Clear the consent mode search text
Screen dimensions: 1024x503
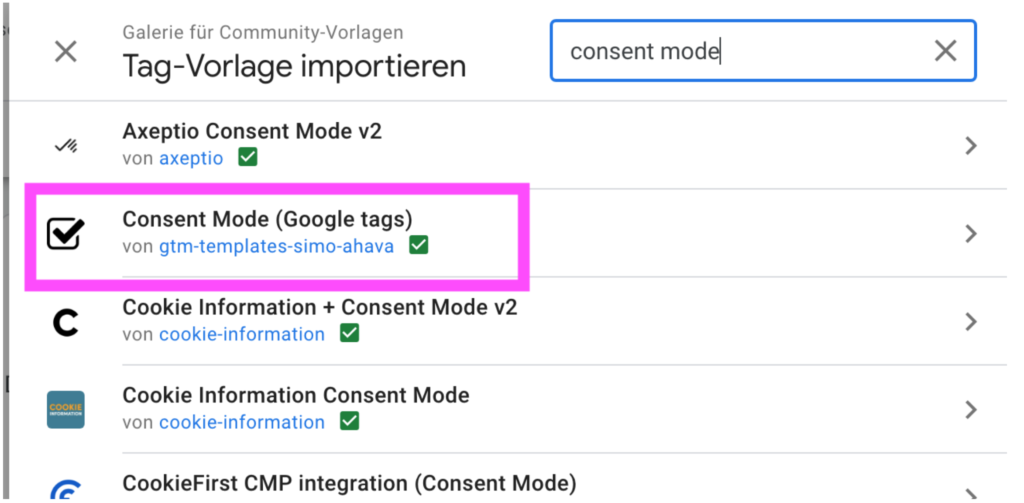[945, 51]
